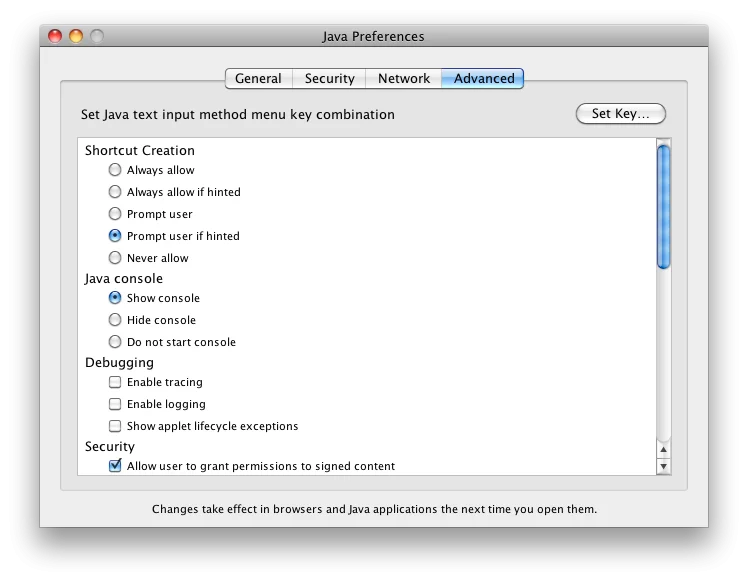748x582 pixels.
Task: Choose Hide console option
Action: (115, 319)
